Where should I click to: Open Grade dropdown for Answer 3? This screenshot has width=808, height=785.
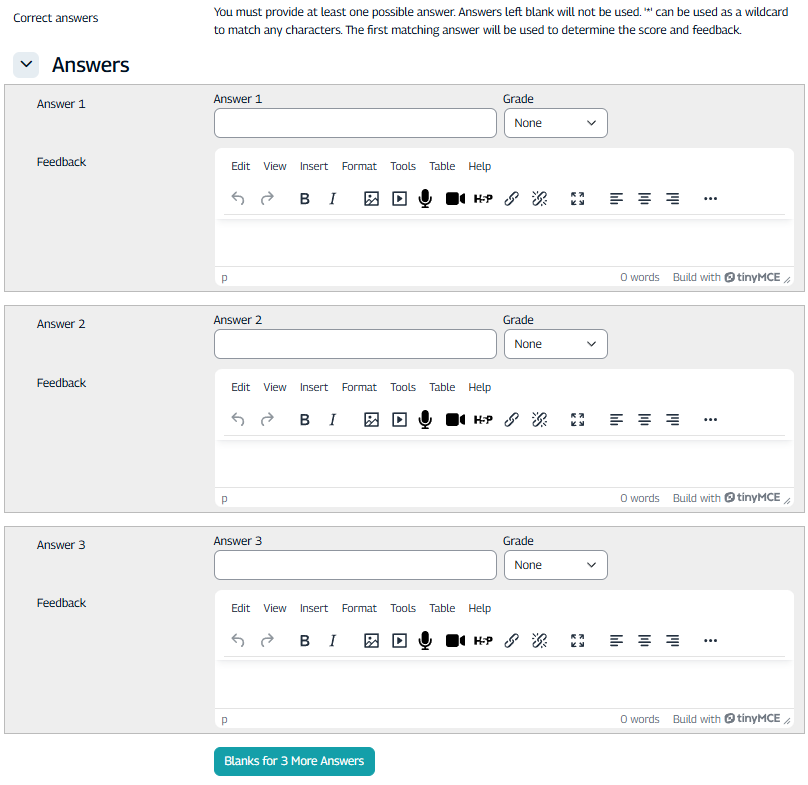(555, 565)
